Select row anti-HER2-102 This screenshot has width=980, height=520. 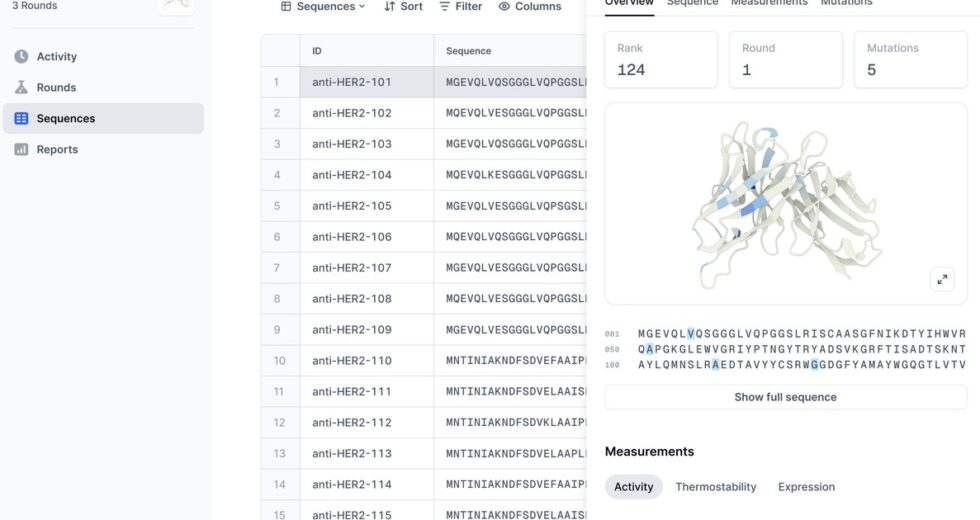[x=424, y=113]
